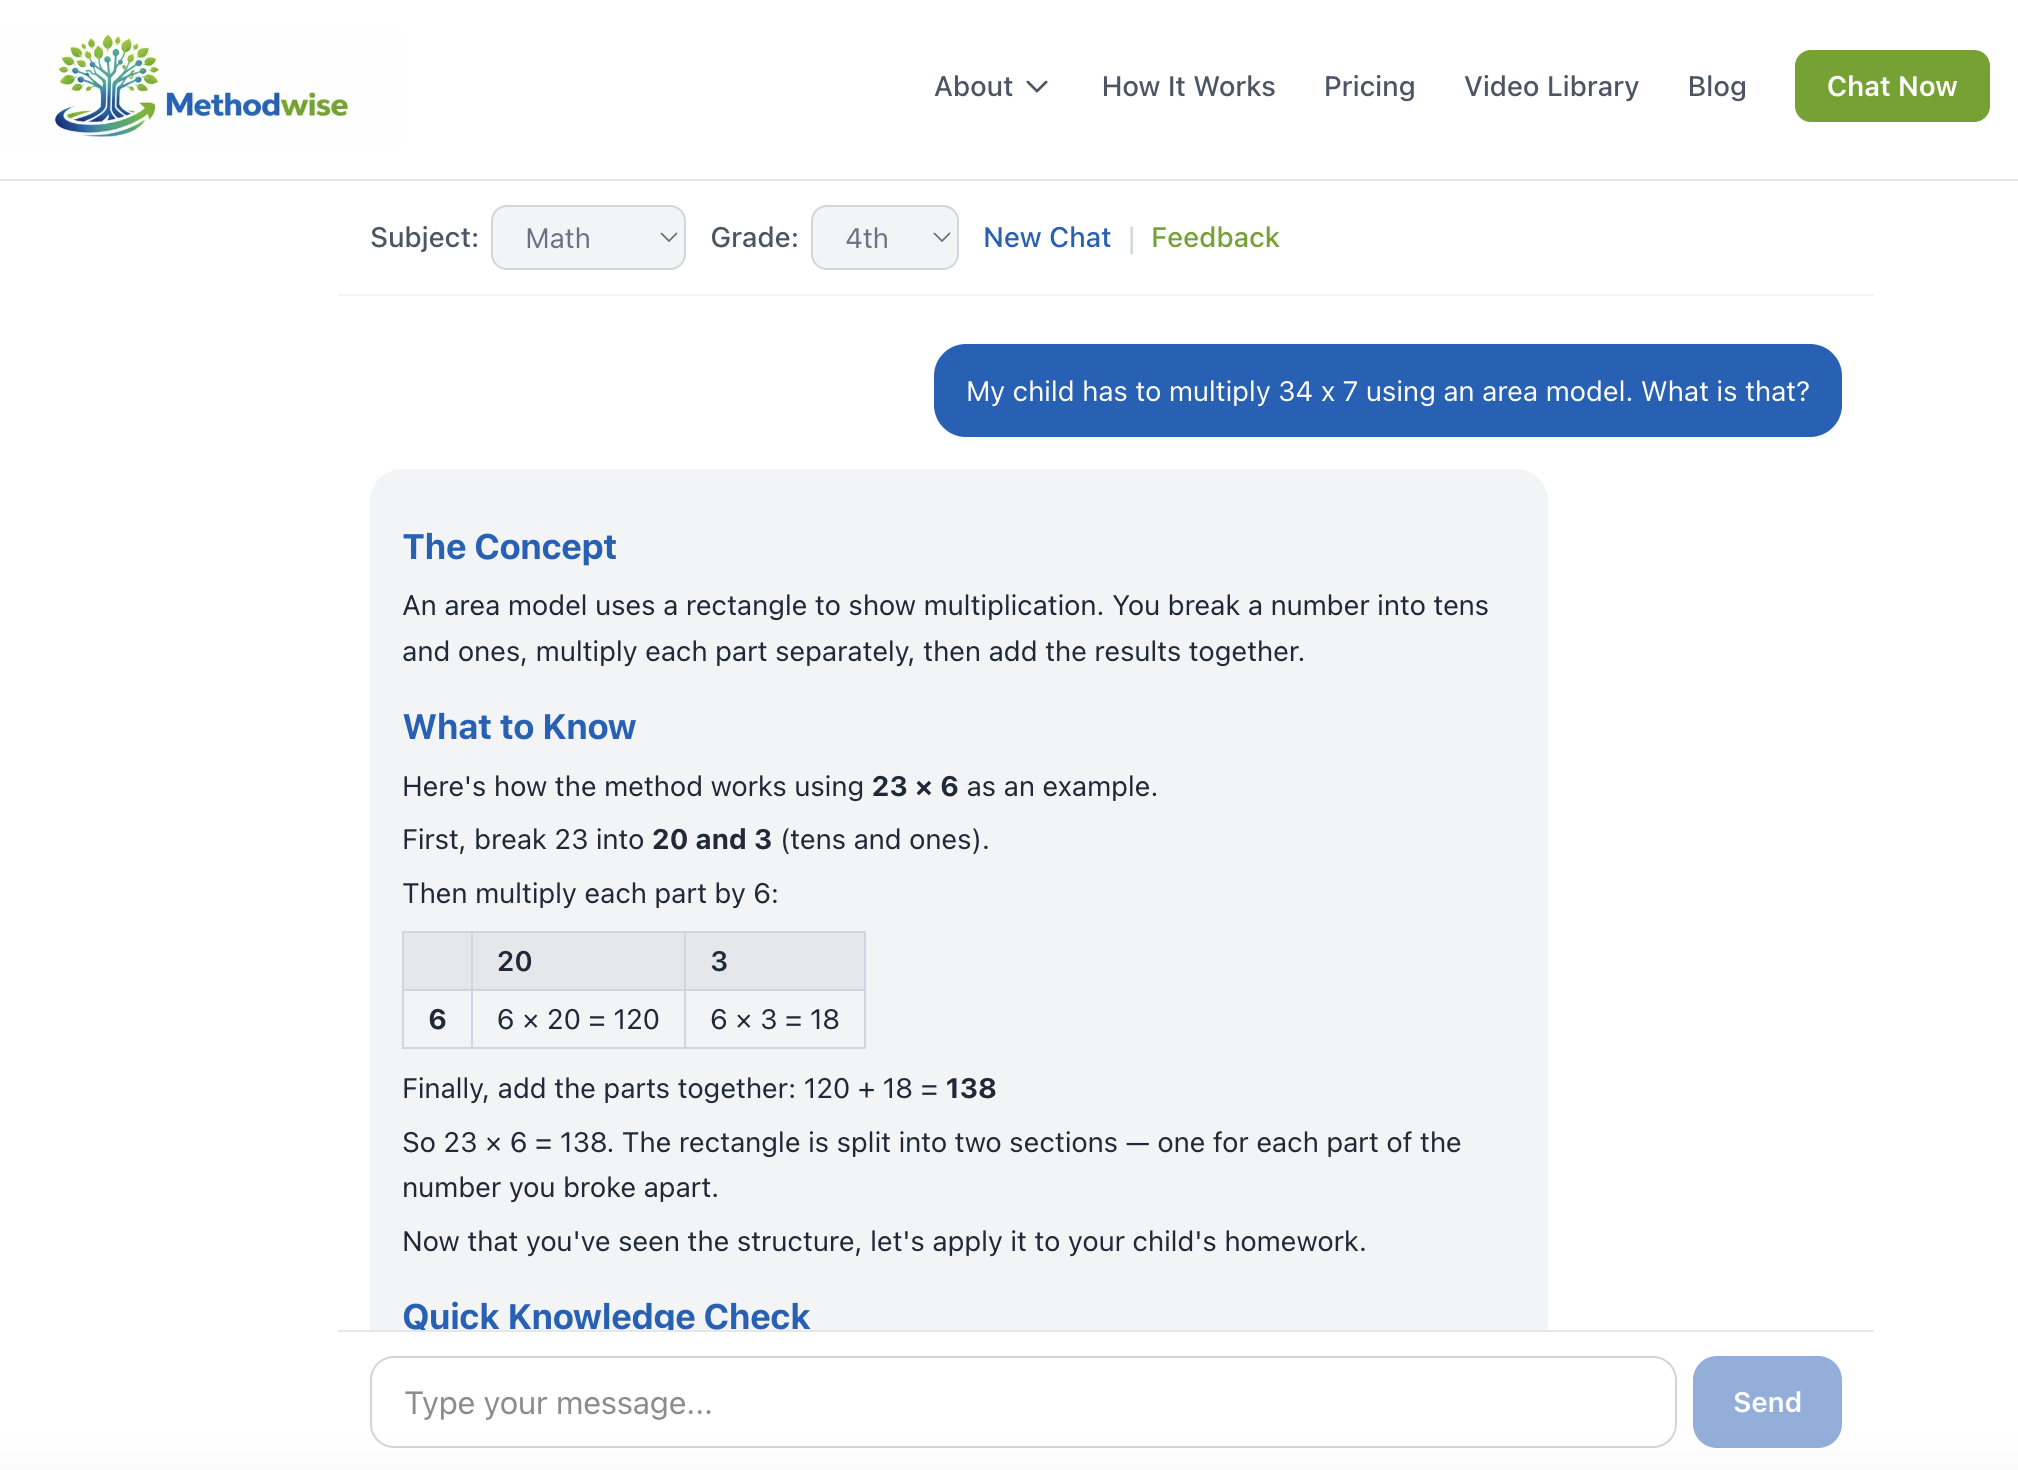
Task: Navigate to How It Works
Action: click(x=1188, y=87)
